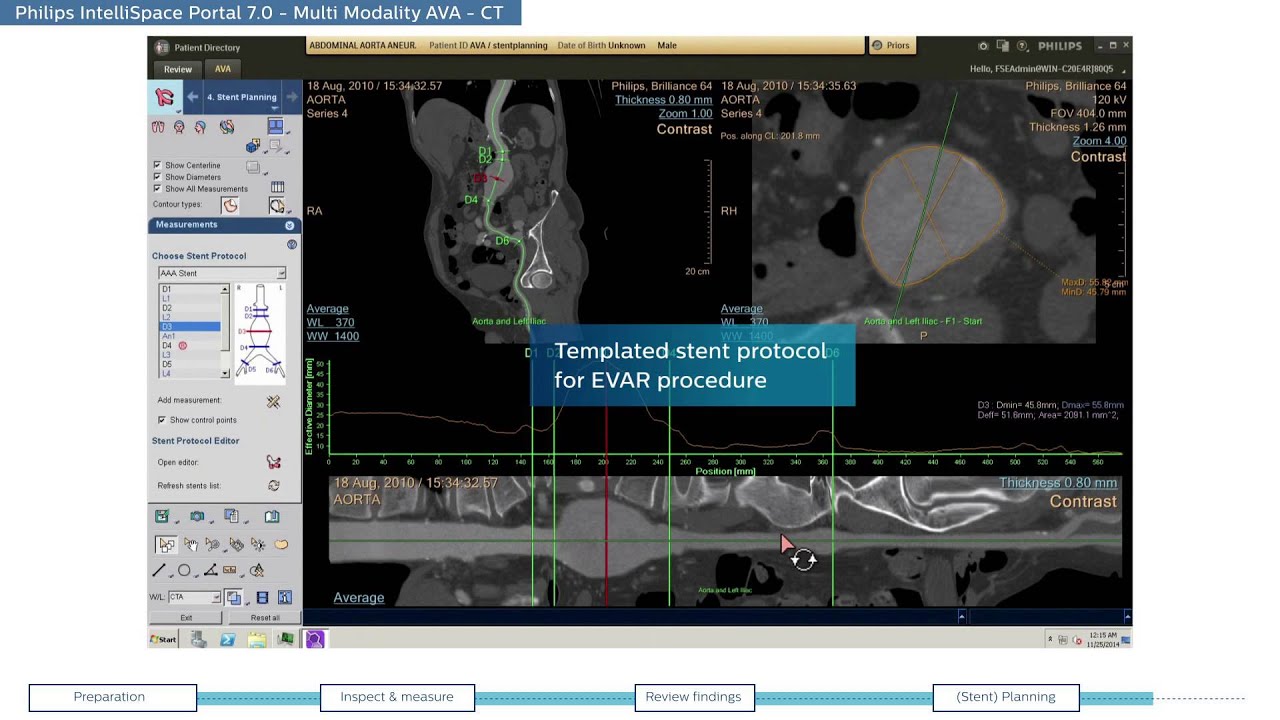Image resolution: width=1280 pixels, height=720 pixels.
Task: Click the blue 3D cube icon
Action: pyautogui.click(x=253, y=146)
